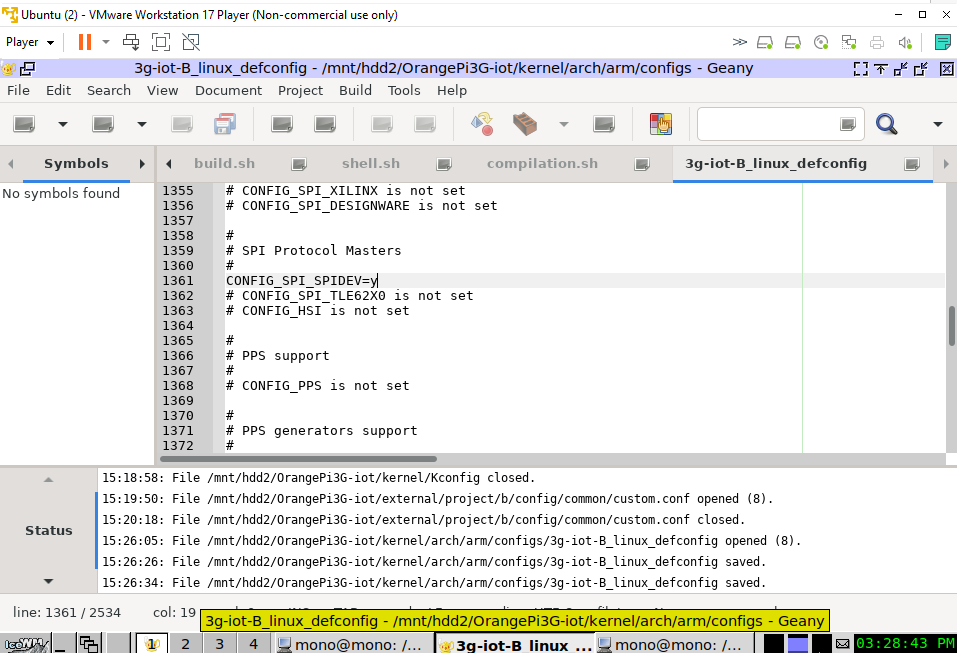Screen dimensions: 957x653
Task: Click the Save All toolbar icon
Action: coord(225,124)
